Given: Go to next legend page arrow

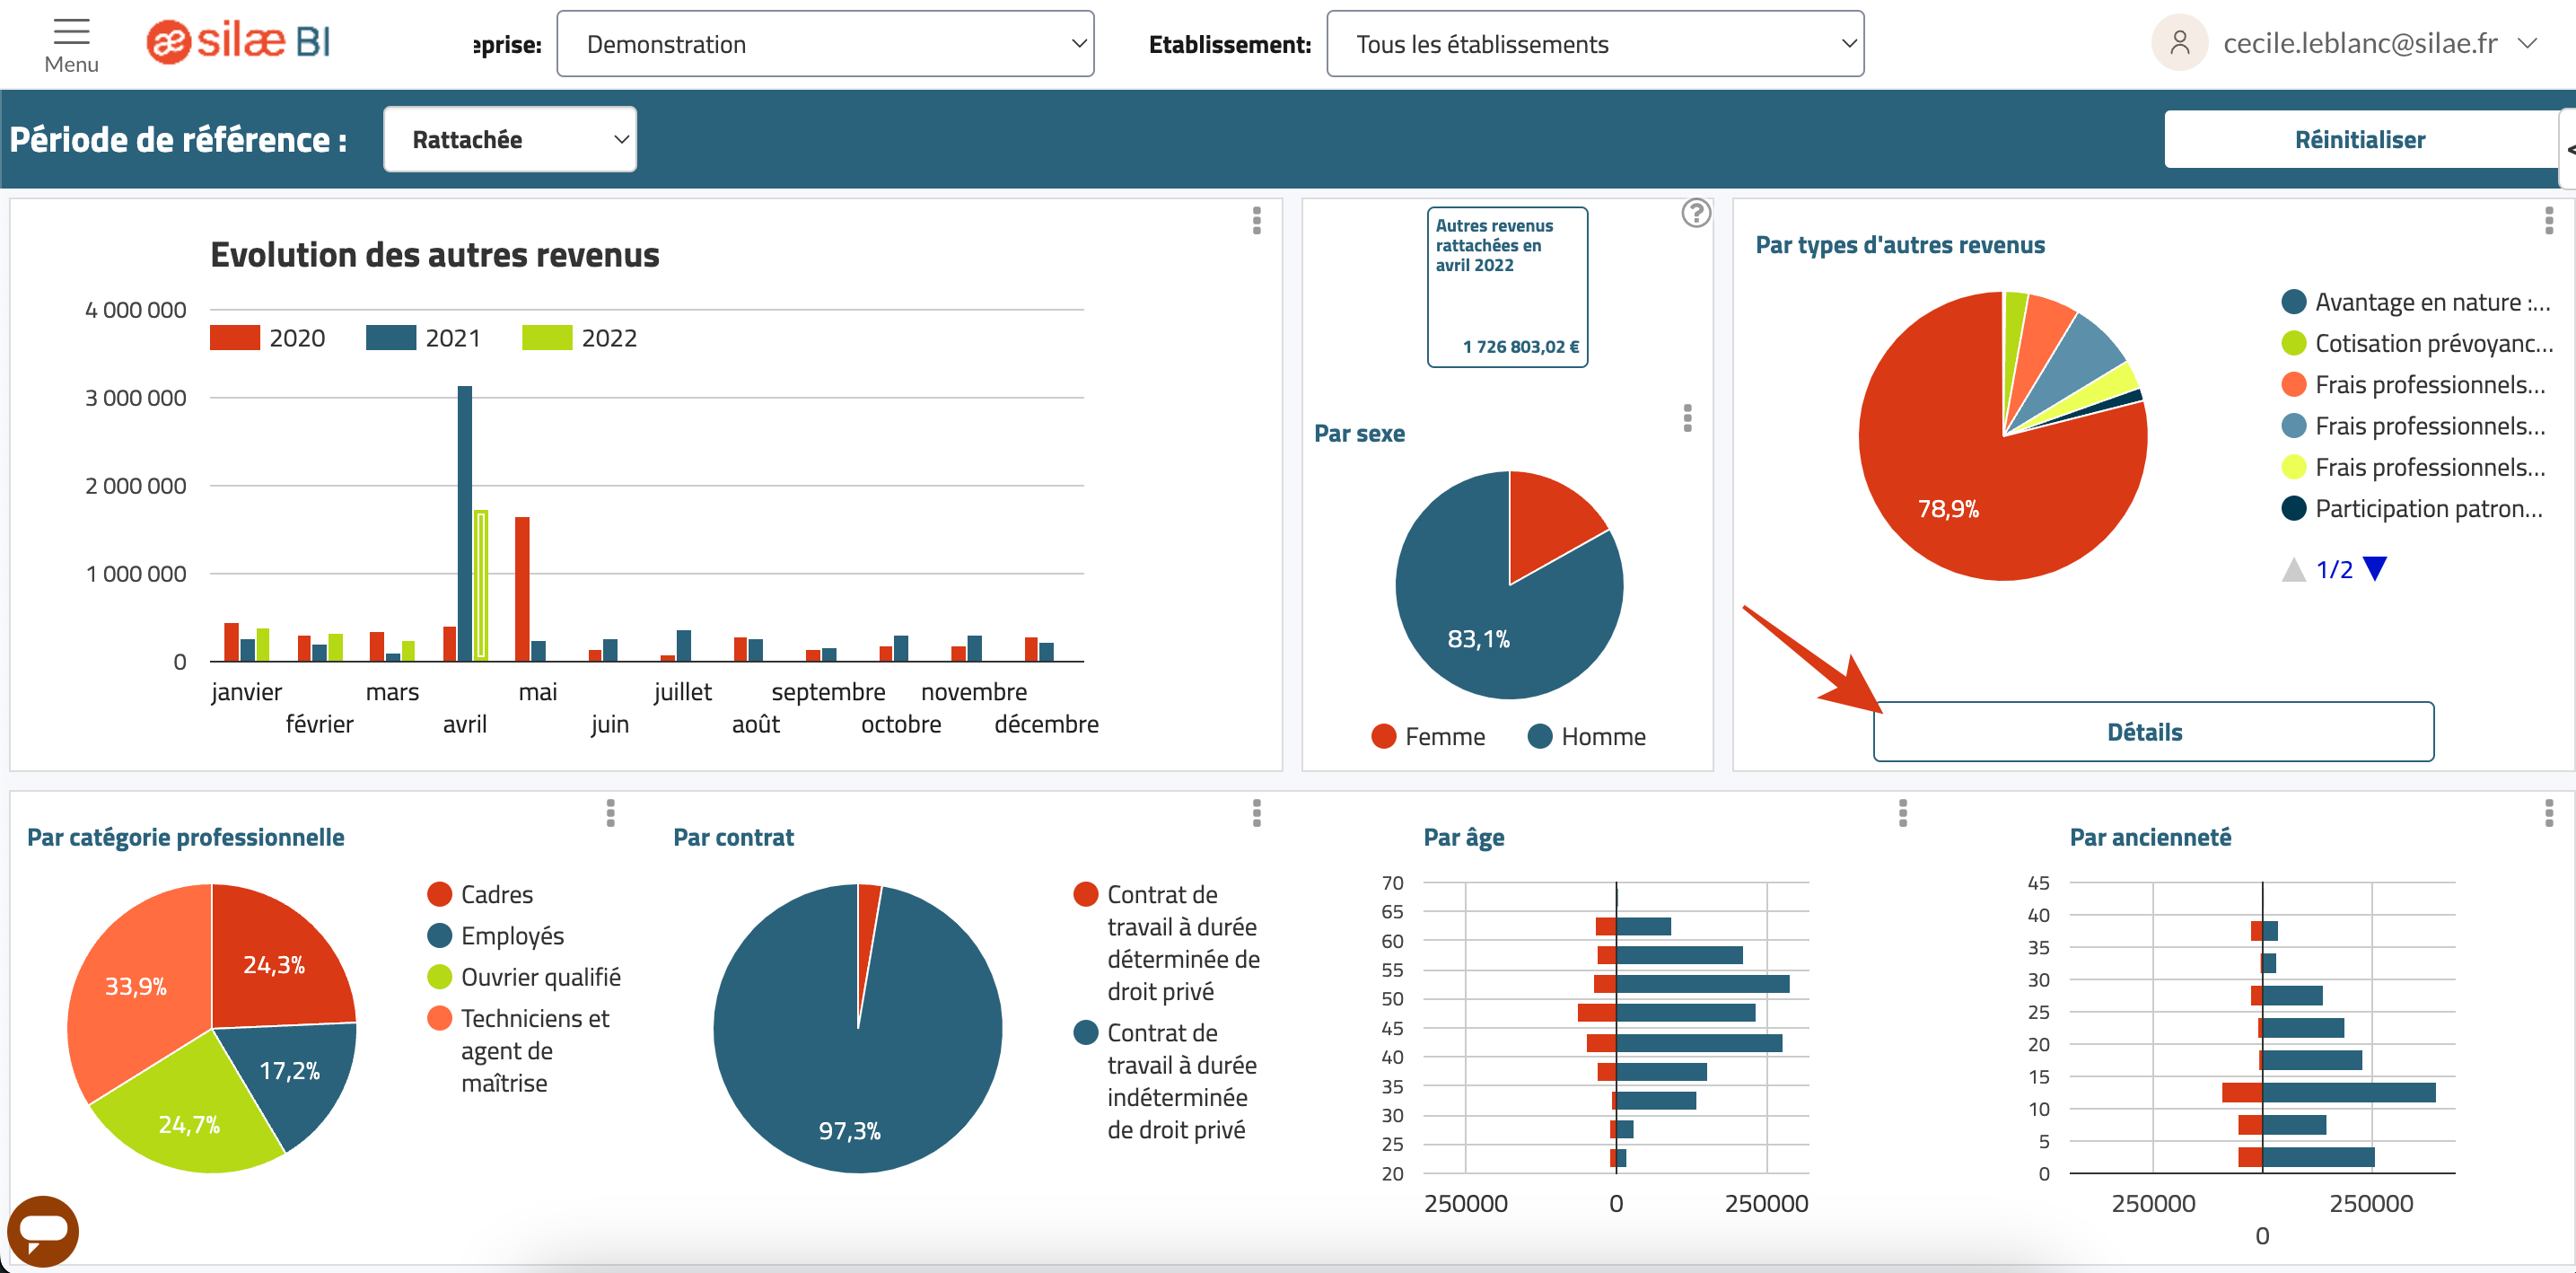Looking at the screenshot, I should coord(2375,569).
